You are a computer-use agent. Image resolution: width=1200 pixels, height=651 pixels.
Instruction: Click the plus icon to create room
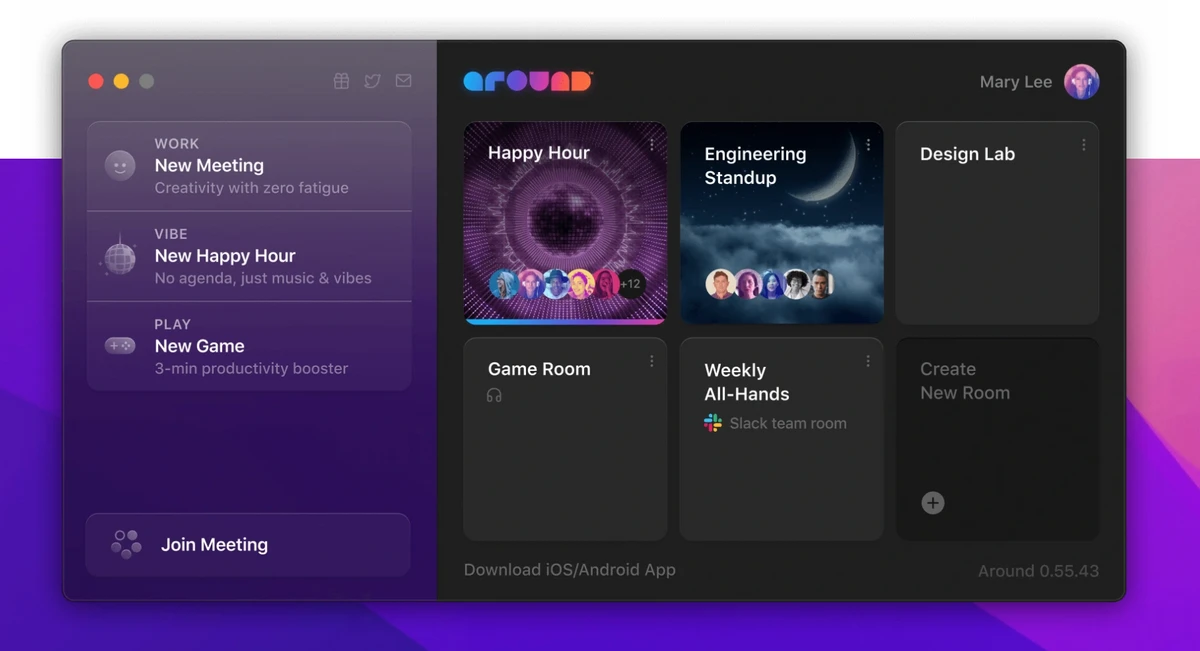coord(933,503)
